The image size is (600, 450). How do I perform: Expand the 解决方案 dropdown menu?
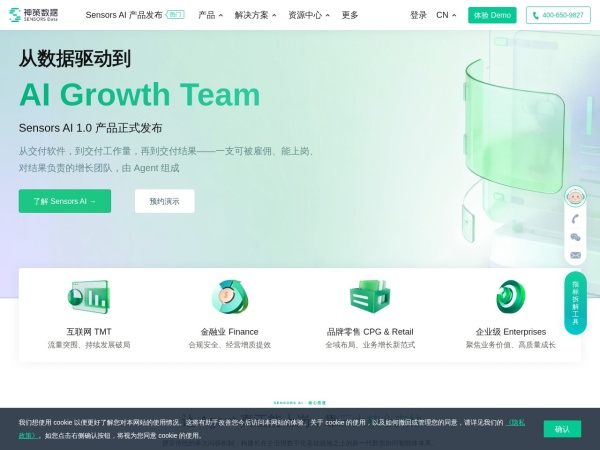255,15
